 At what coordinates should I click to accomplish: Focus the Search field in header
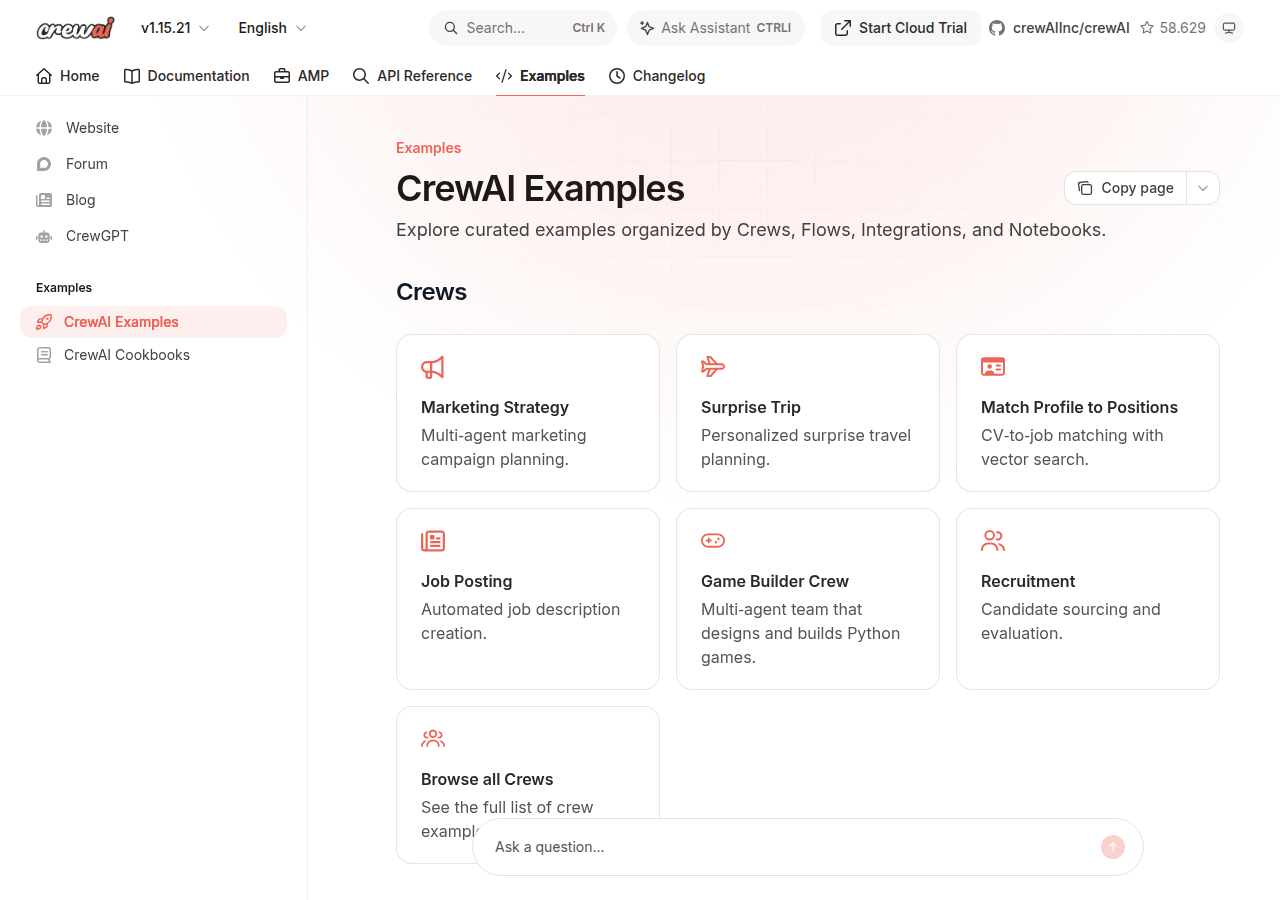pyautogui.click(x=523, y=28)
